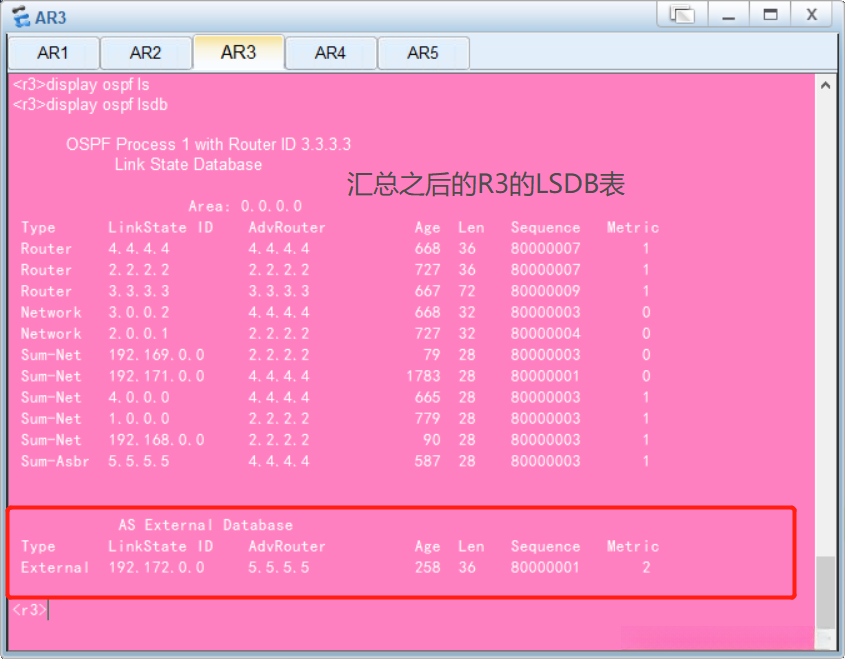
Task: Click Sum-Net entry 192.168.0.0
Action: click(157, 440)
